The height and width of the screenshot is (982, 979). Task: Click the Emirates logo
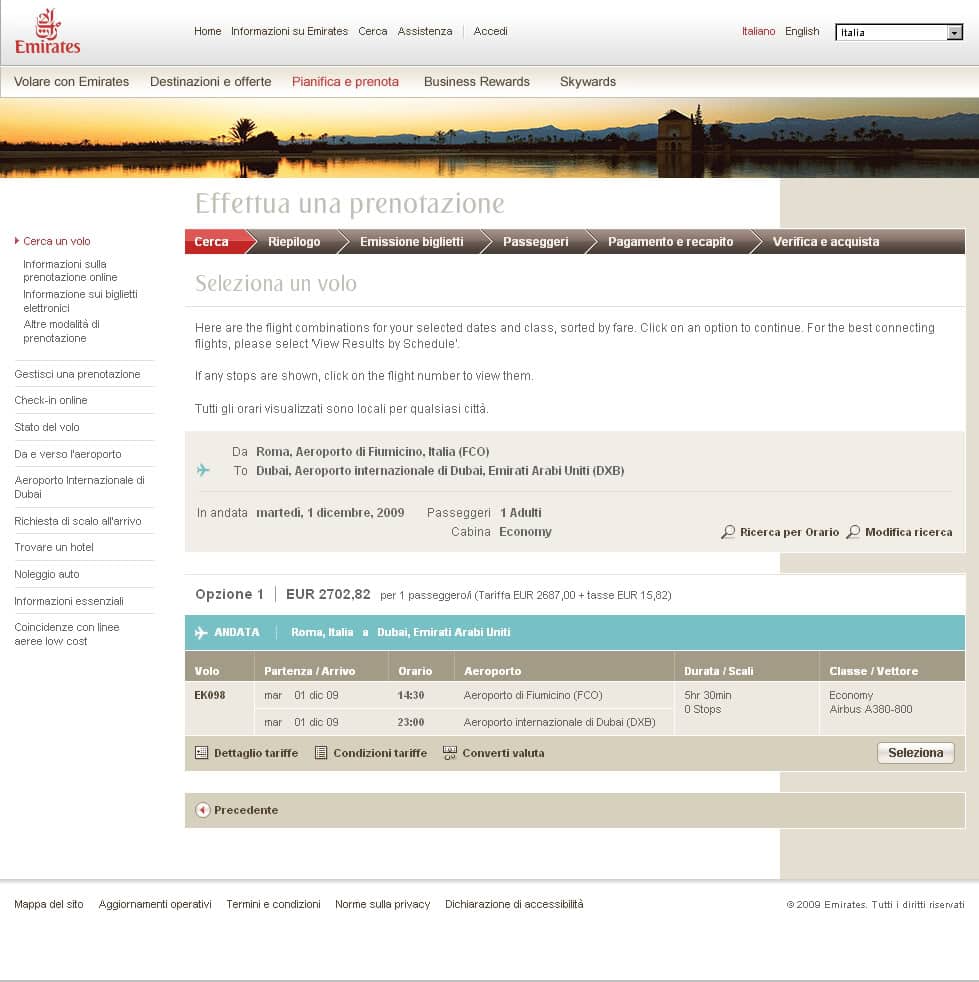(47, 31)
